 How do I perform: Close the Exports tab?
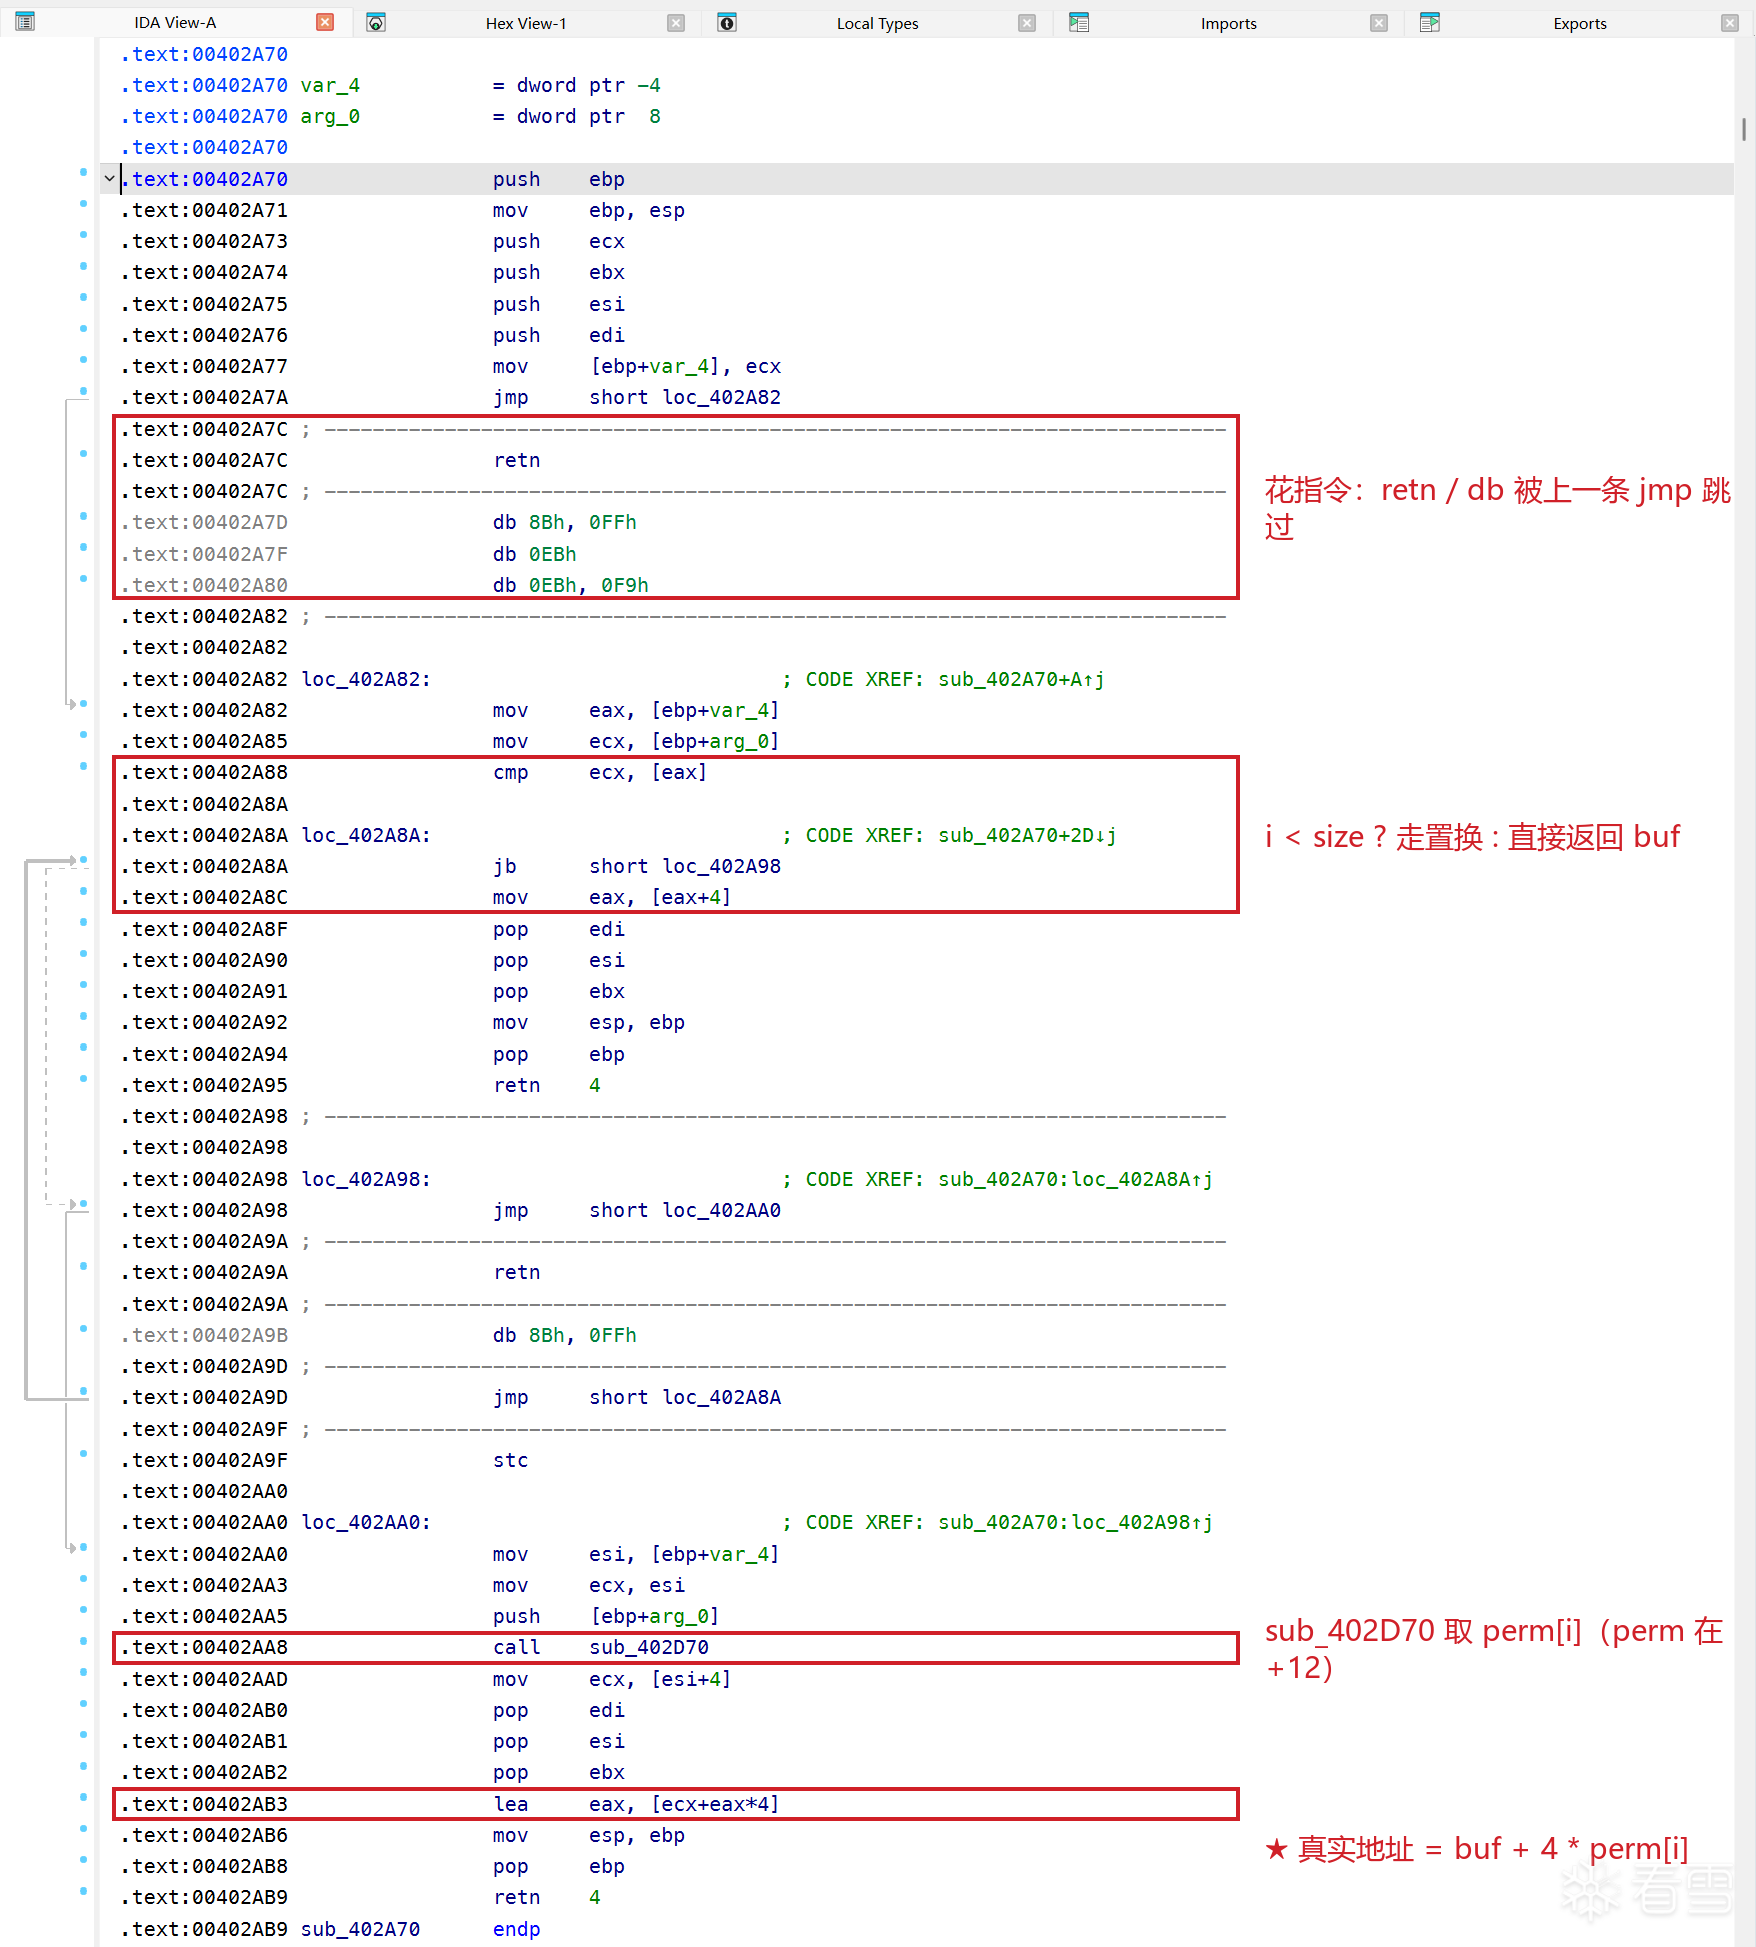(1730, 23)
